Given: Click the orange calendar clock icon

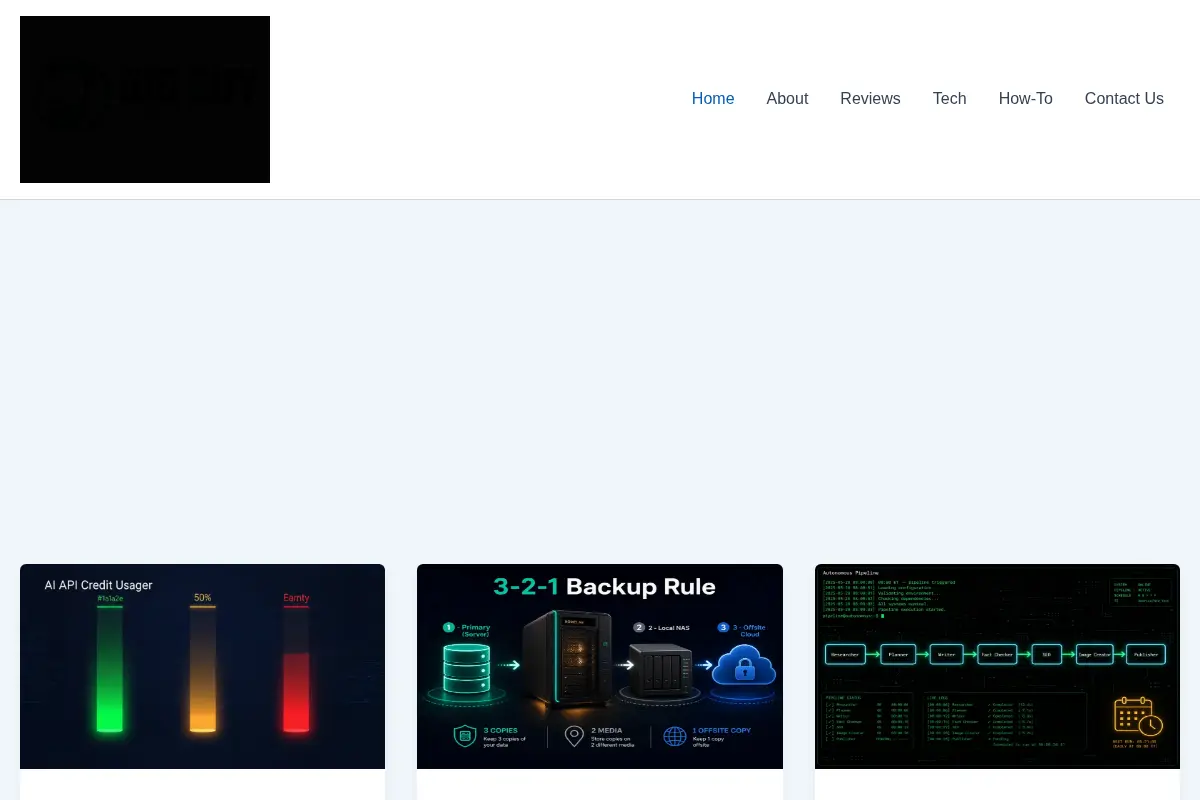Looking at the screenshot, I should pos(1137,716).
